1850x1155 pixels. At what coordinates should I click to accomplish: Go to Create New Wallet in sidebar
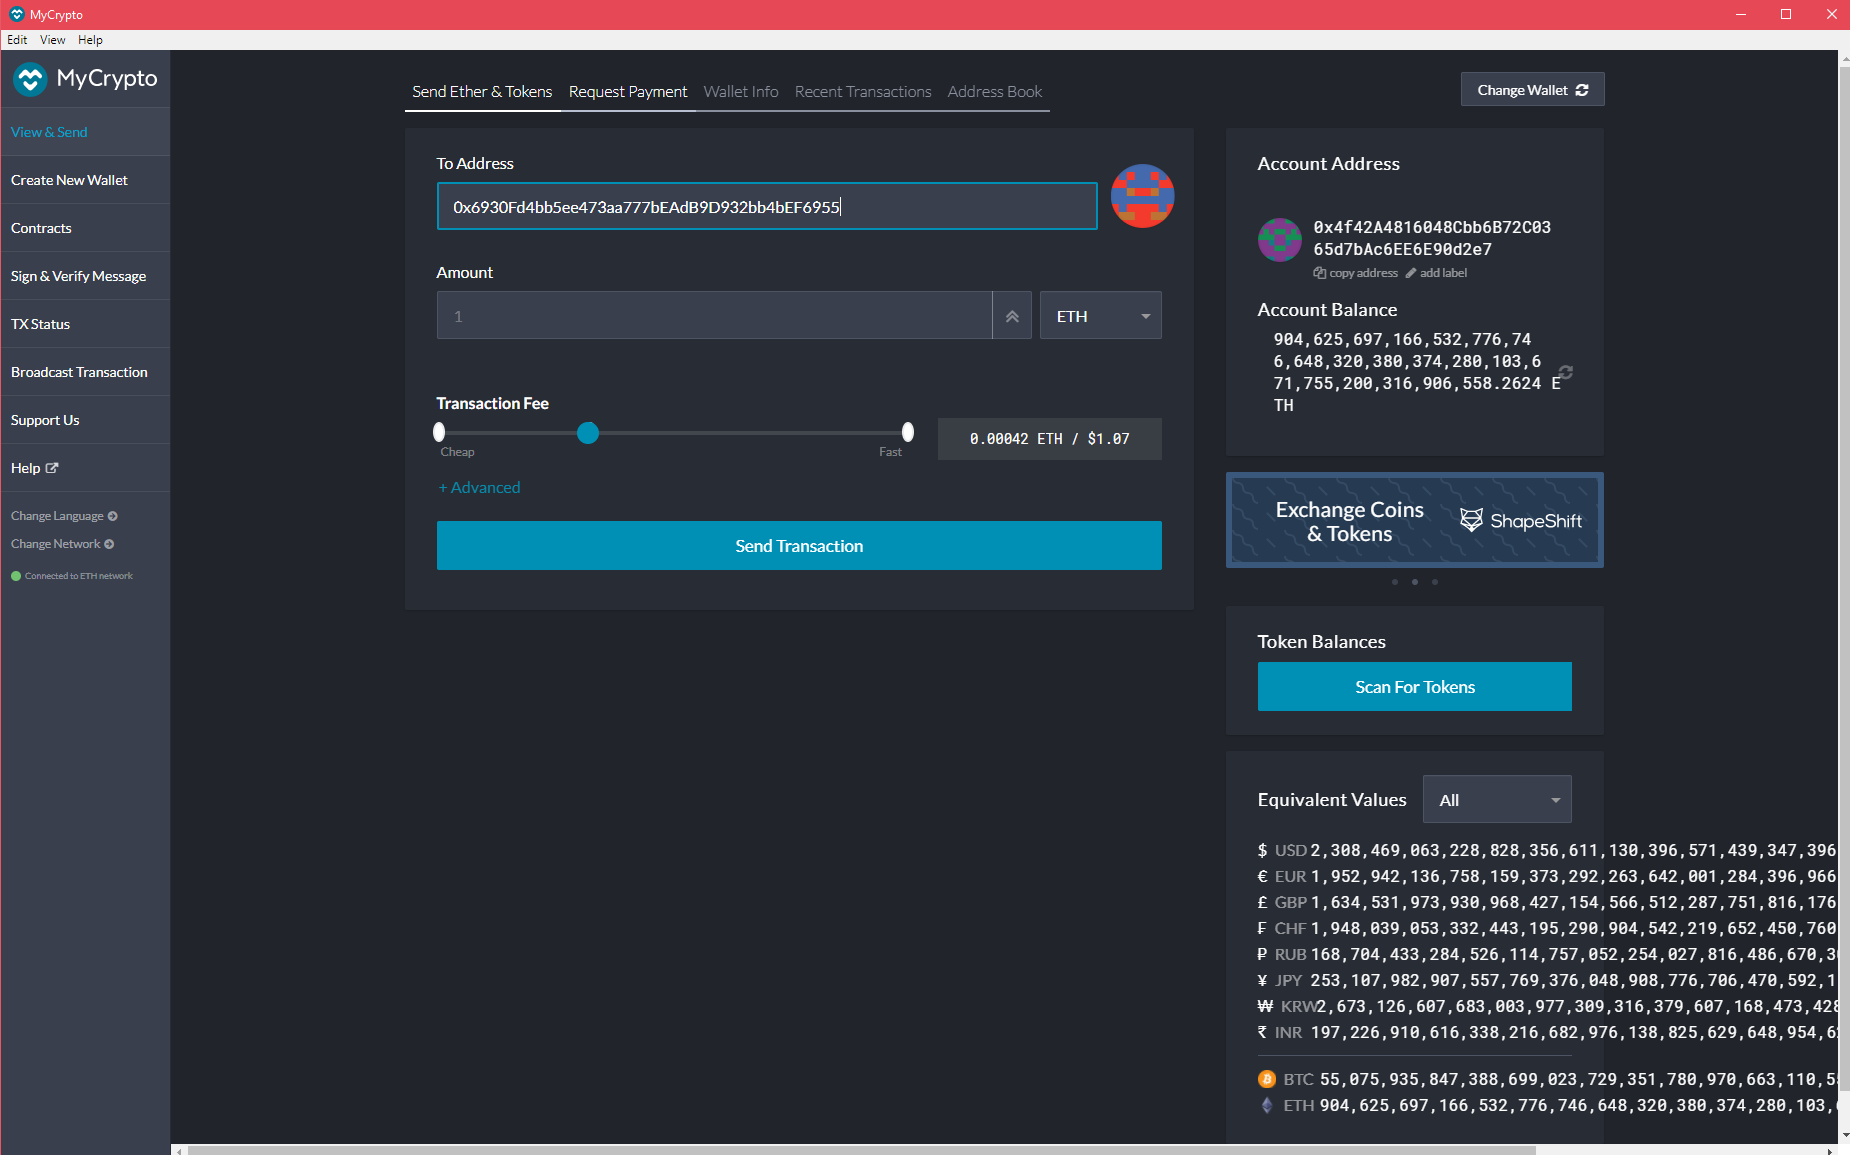click(x=85, y=180)
